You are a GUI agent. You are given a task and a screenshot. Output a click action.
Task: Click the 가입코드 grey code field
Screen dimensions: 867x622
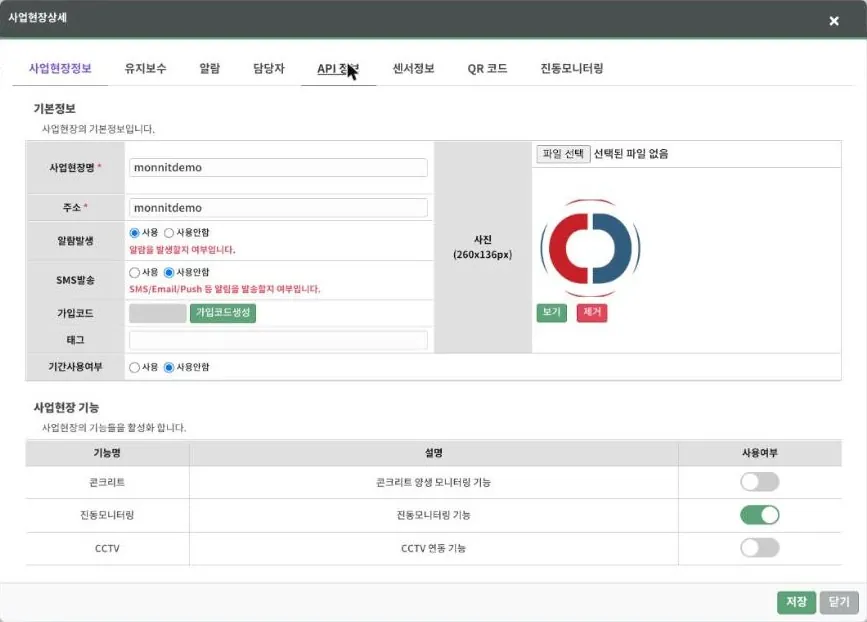[158, 313]
